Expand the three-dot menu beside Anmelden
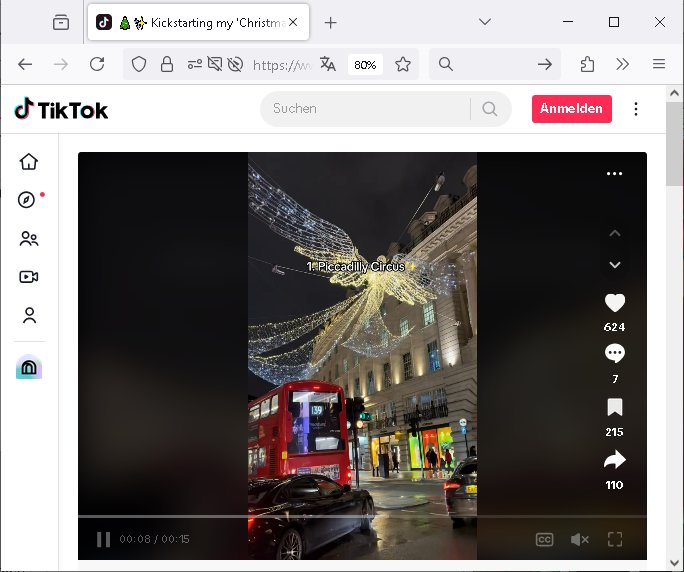This screenshot has width=684, height=572. point(636,109)
